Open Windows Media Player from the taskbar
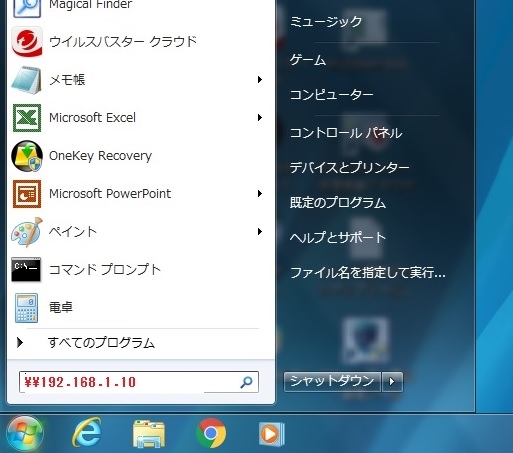 [x=272, y=434]
